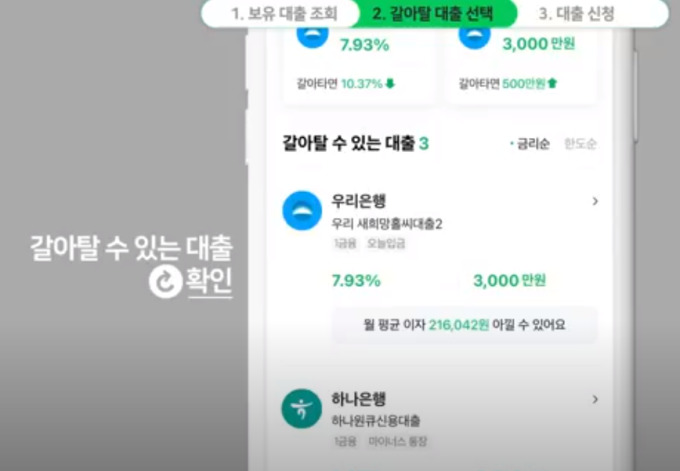Click the 월 평균 이자 216,042원 savings banner

click(x=464, y=325)
